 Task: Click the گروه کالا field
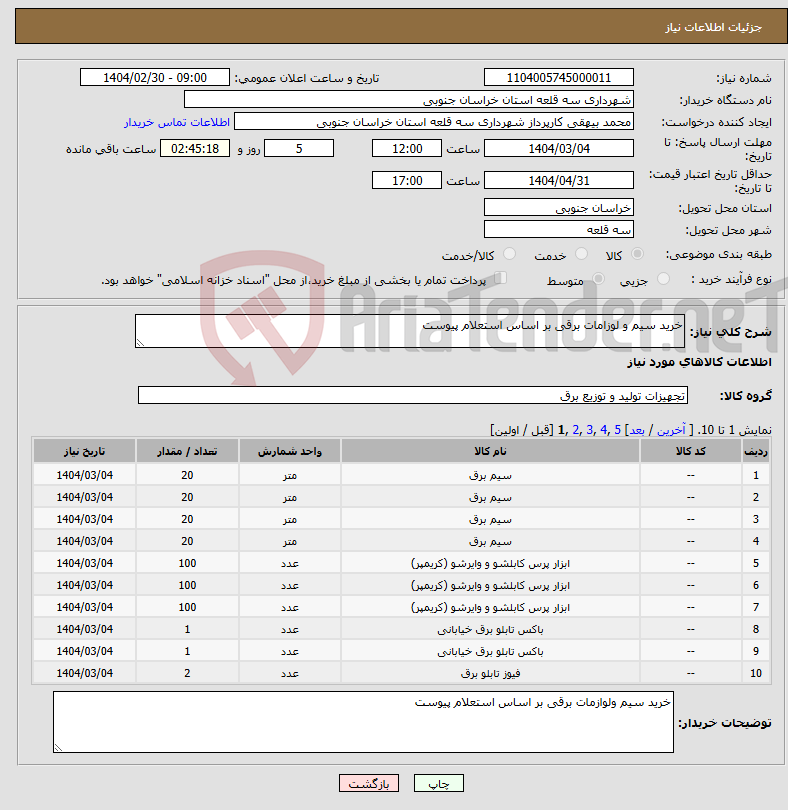[x=412, y=395]
